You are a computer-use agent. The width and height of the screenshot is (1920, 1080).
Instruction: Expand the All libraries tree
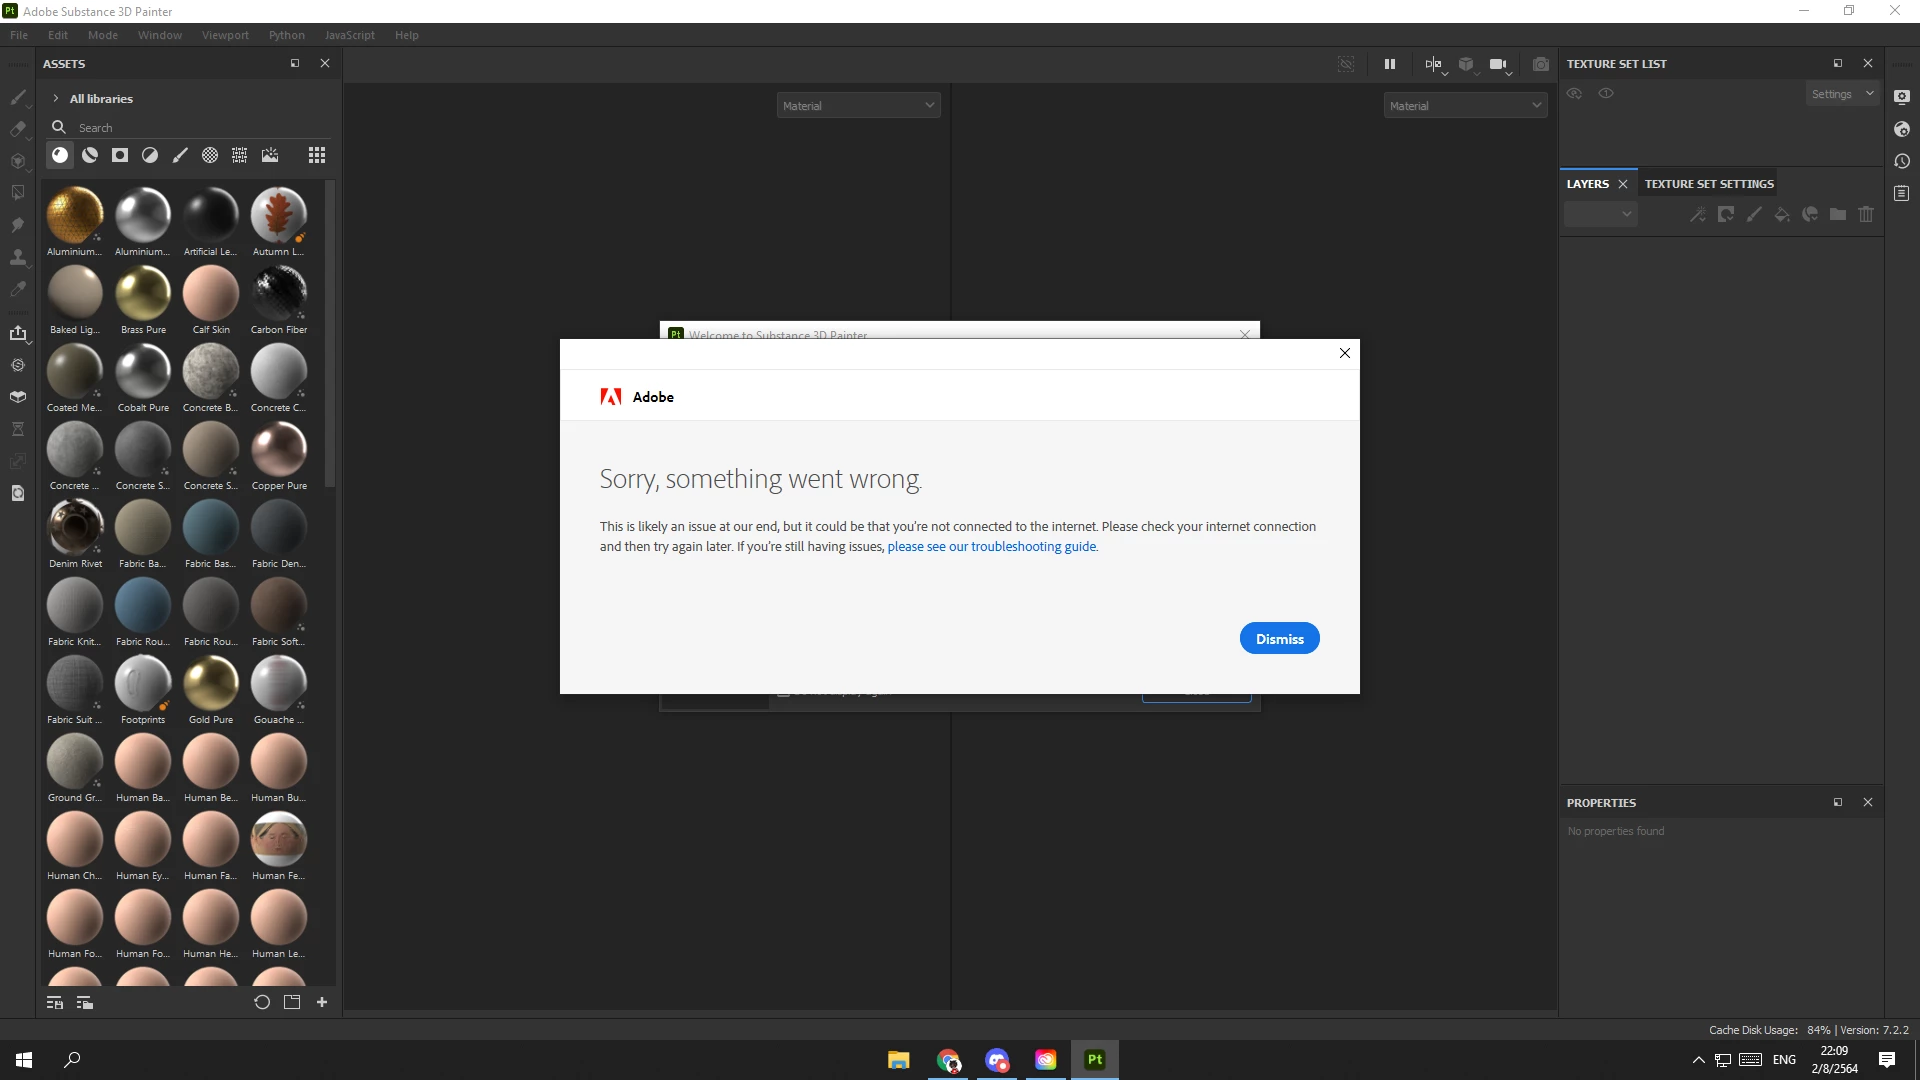coord(56,99)
